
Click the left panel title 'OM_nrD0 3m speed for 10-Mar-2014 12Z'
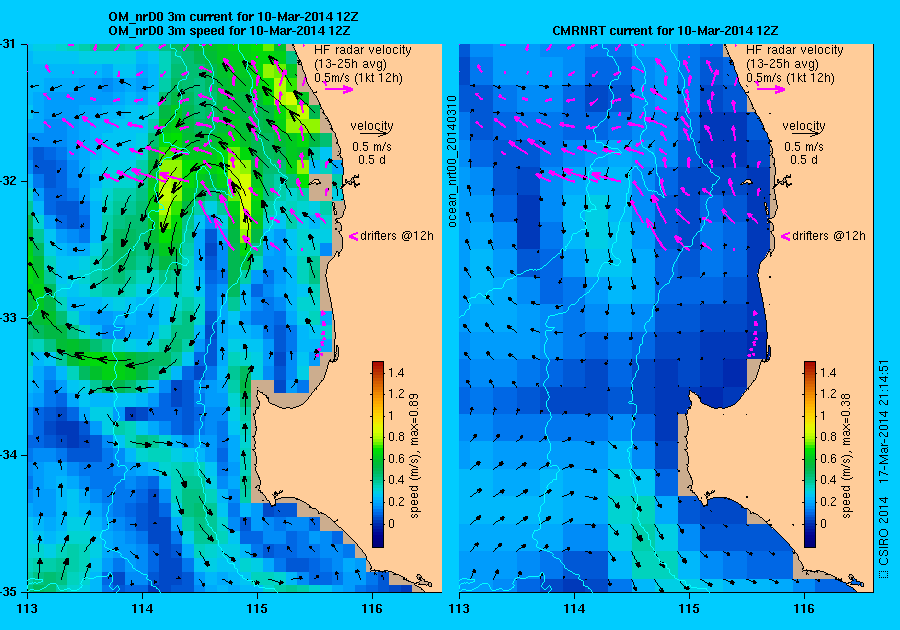(229, 31)
